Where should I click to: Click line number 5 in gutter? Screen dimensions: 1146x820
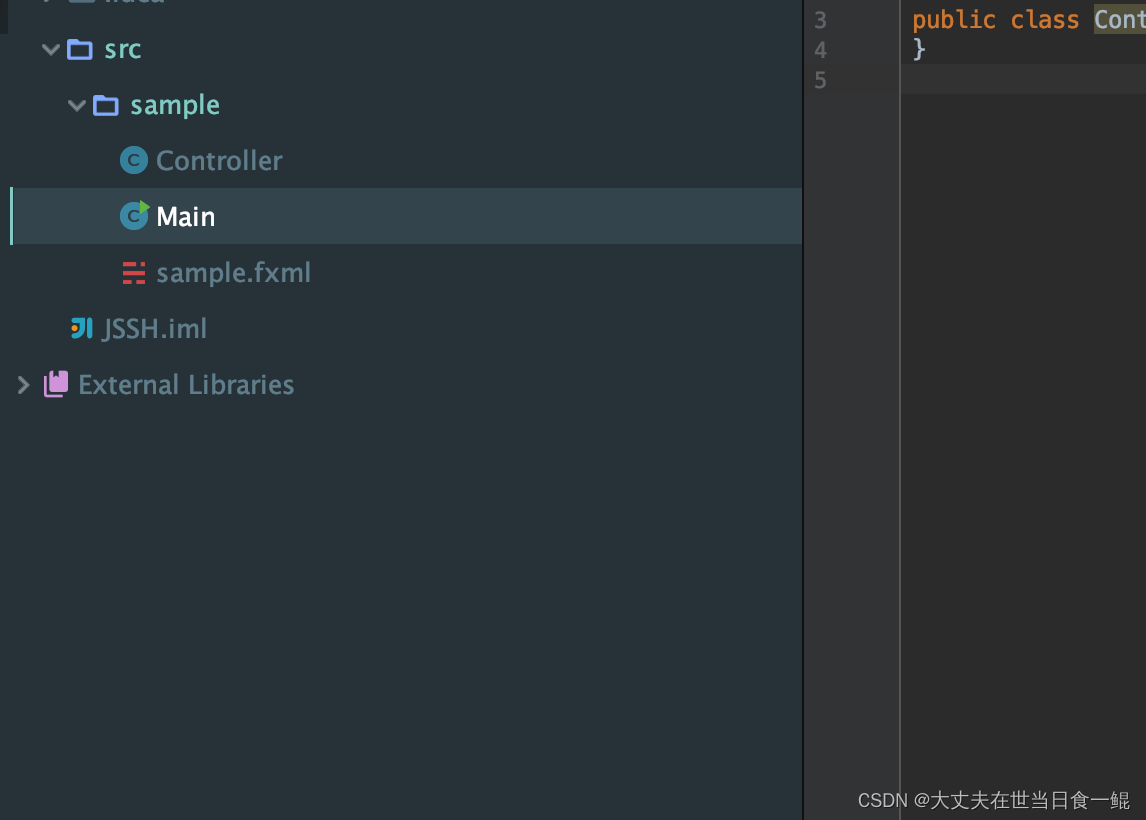pyautogui.click(x=820, y=80)
